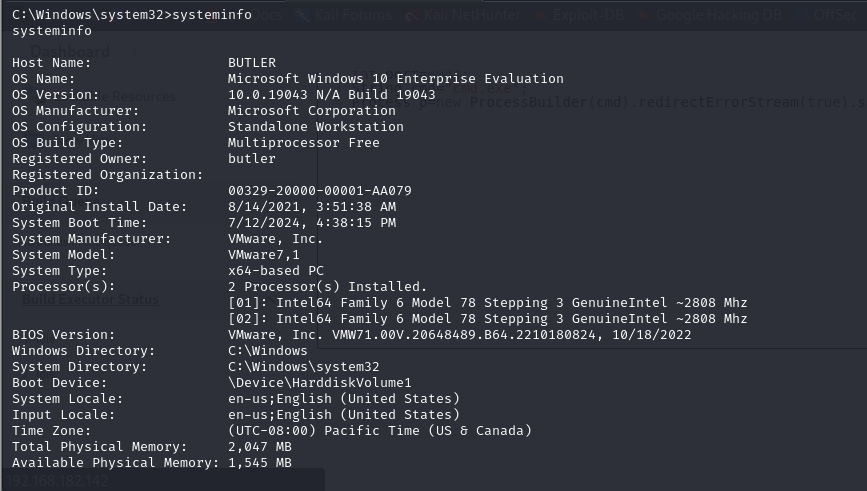Click the Host Name value BUTLER
The width and height of the screenshot is (867, 491).
point(252,63)
